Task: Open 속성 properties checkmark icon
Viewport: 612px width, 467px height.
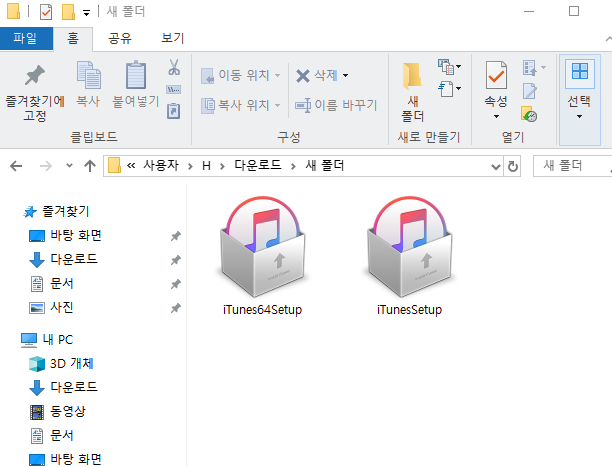Action: coord(496,75)
